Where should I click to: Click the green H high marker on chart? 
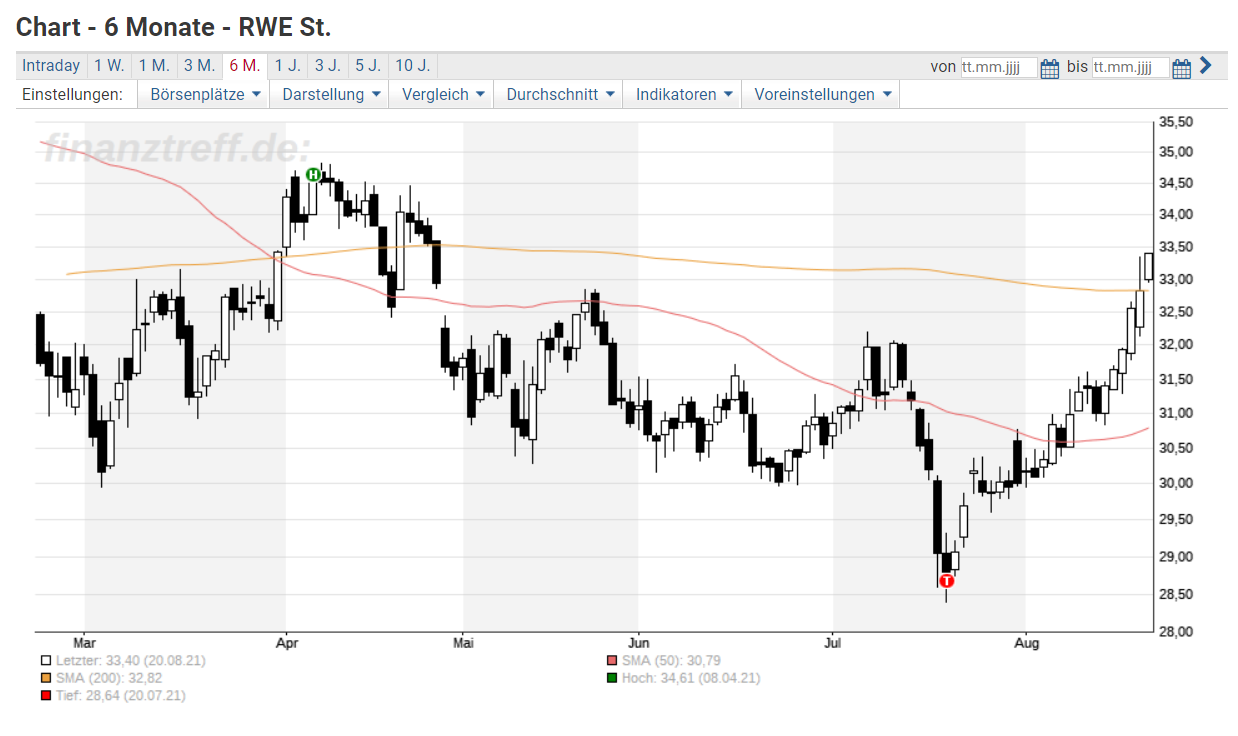[x=313, y=174]
